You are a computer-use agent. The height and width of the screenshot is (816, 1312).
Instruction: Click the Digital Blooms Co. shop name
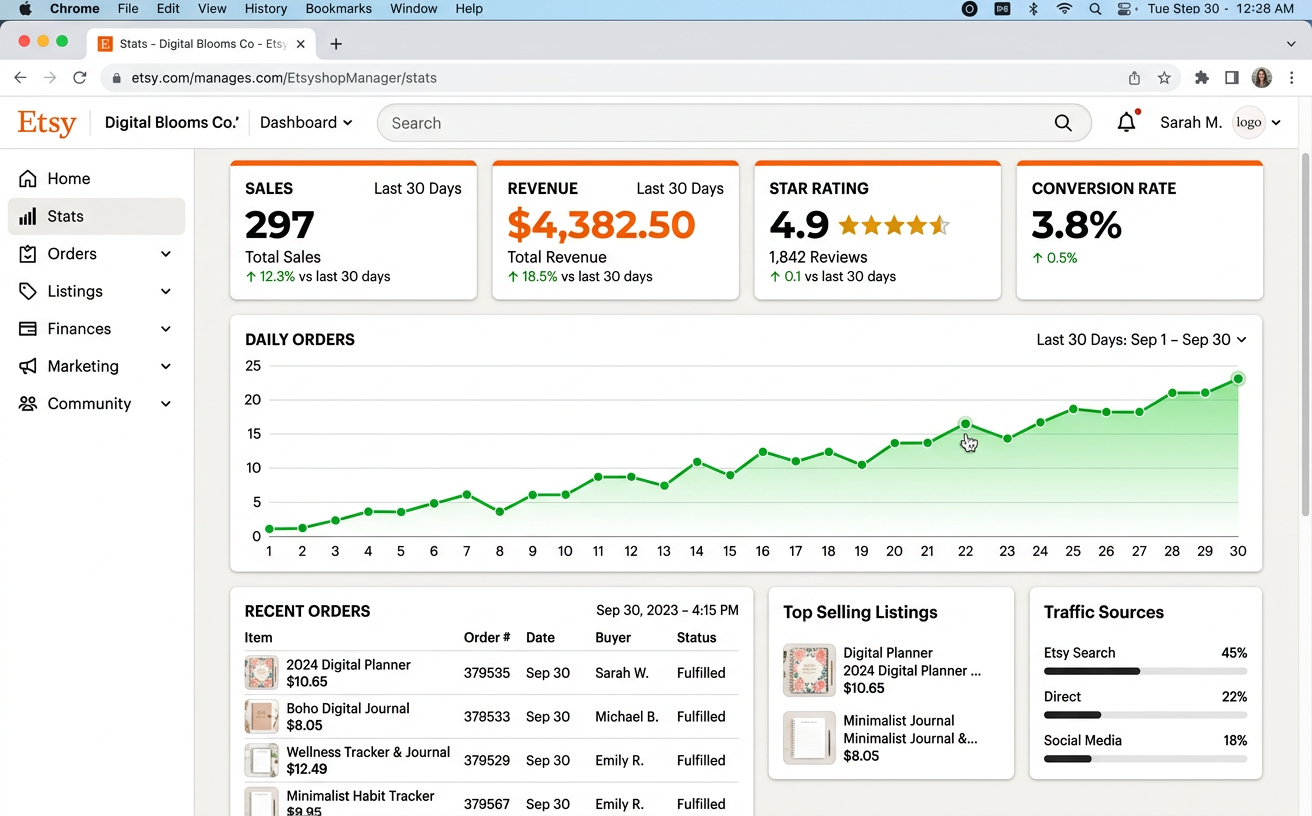[172, 122]
